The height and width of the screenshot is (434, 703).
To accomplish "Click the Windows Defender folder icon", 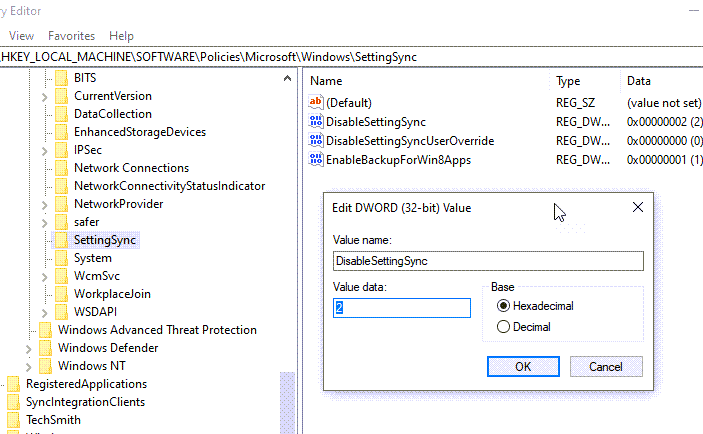I will 45,348.
